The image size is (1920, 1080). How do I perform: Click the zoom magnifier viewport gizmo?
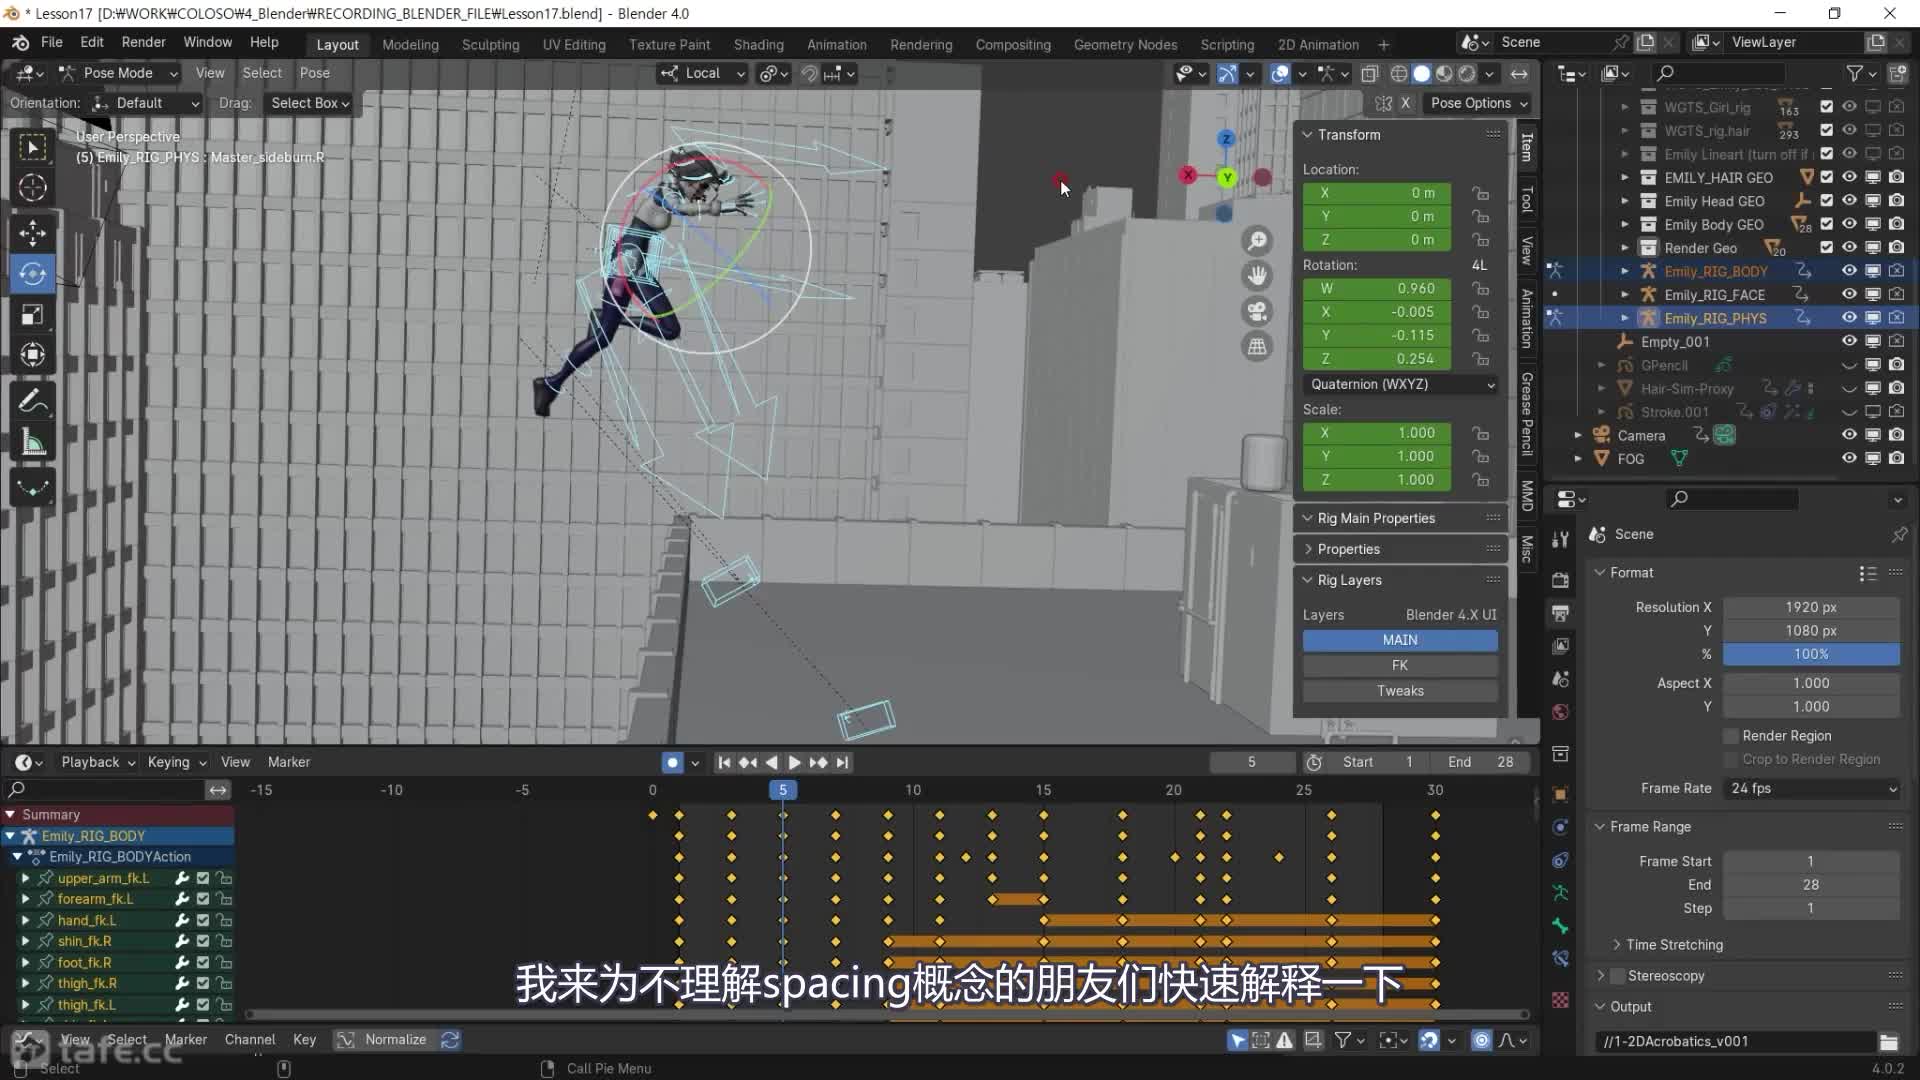(x=1257, y=241)
